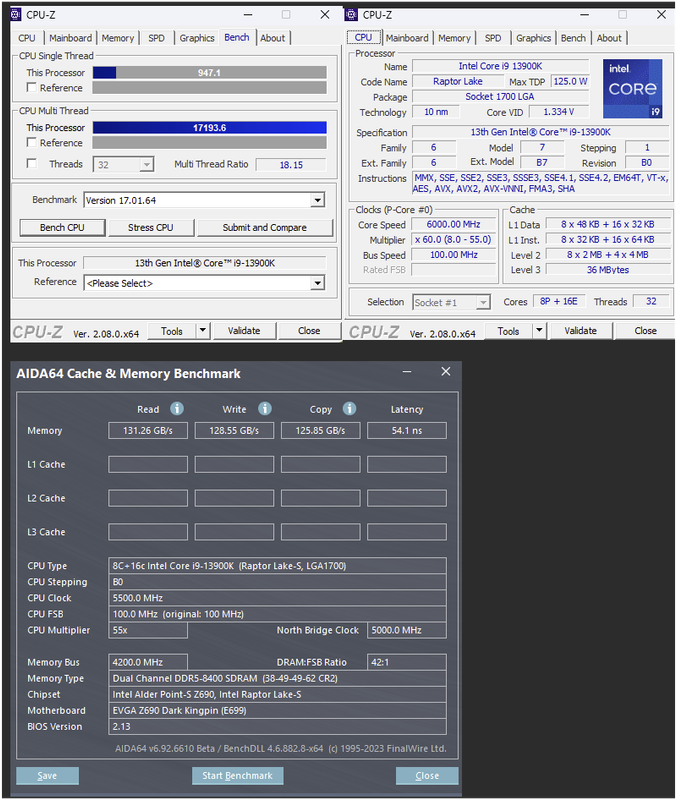The width and height of the screenshot is (677, 800).
Task: Click Memory Write value 128.55 GB/s
Action: coord(234,431)
